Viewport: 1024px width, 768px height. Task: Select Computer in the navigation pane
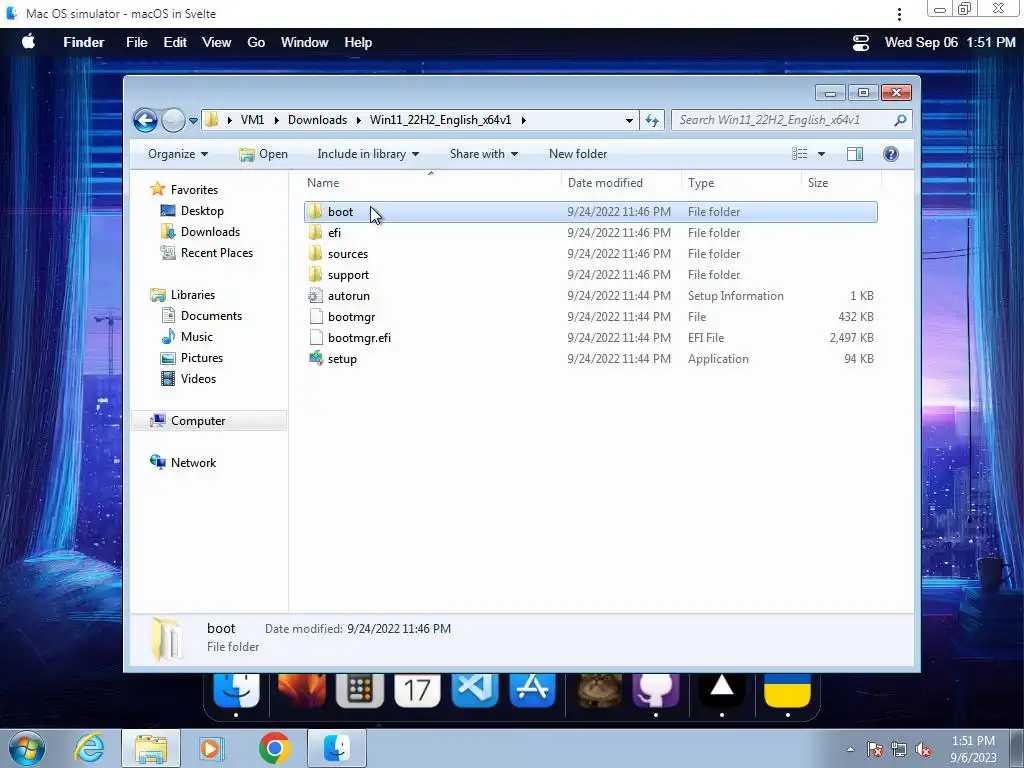tap(209, 421)
